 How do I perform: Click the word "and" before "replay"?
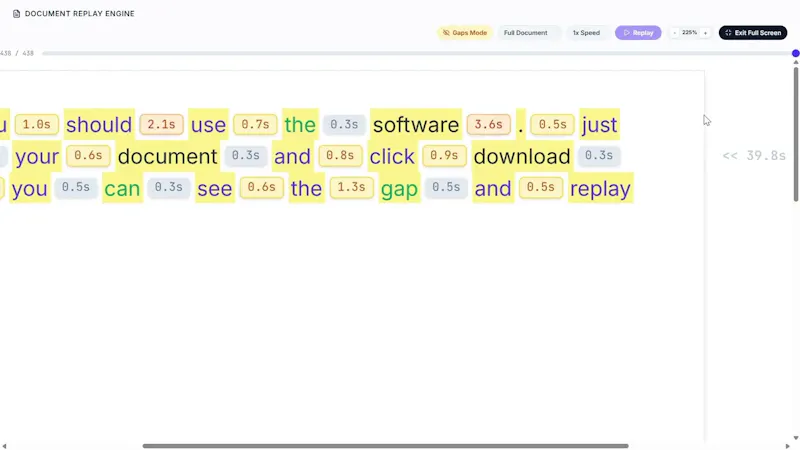tap(492, 188)
